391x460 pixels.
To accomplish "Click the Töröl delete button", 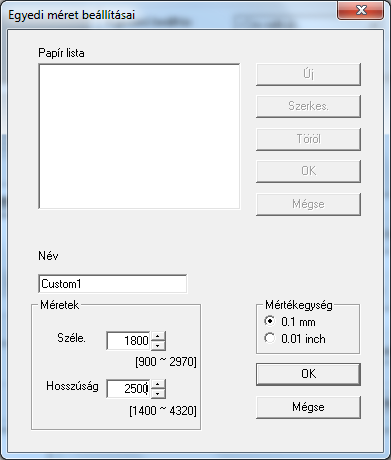I will (308, 139).
